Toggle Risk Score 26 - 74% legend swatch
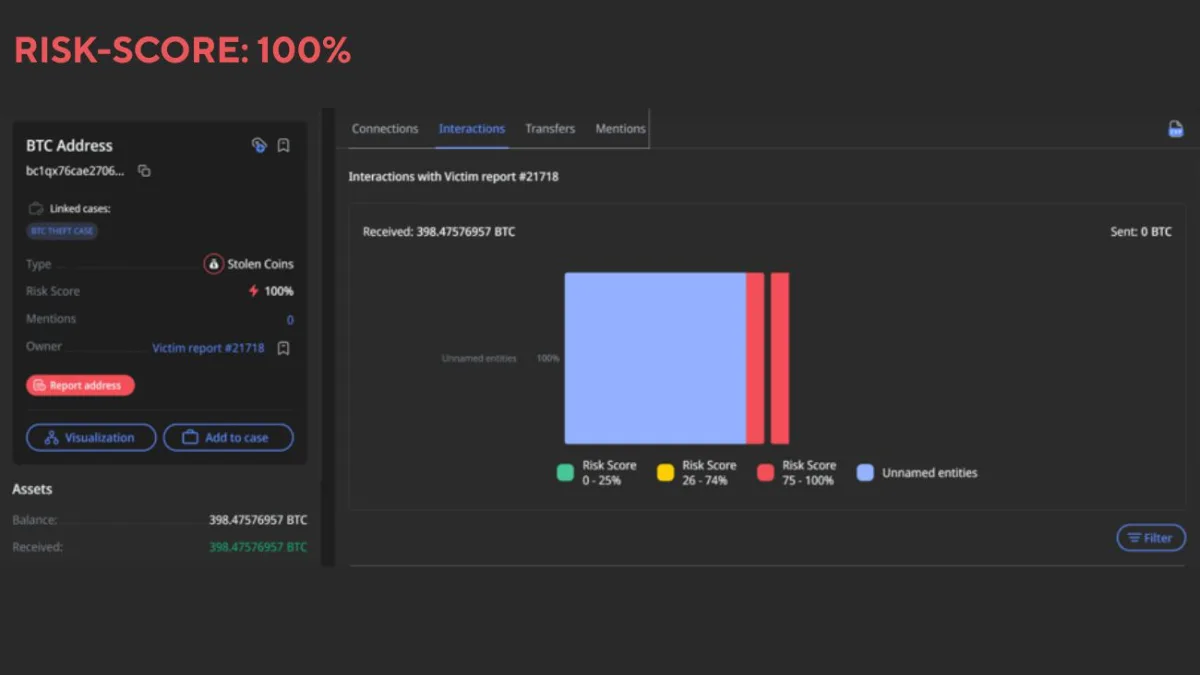Viewport: 1200px width, 675px height. click(665, 473)
